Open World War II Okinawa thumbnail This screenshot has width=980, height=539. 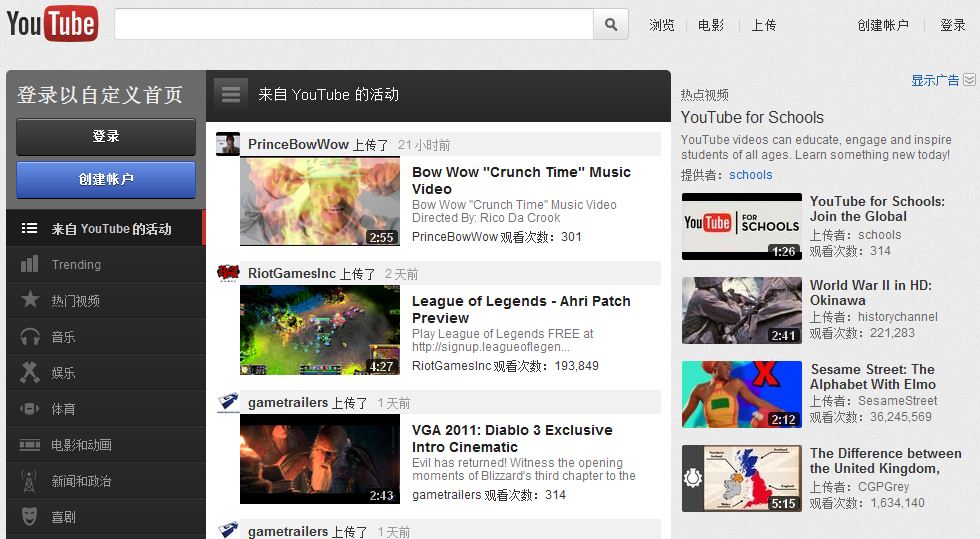tap(741, 310)
